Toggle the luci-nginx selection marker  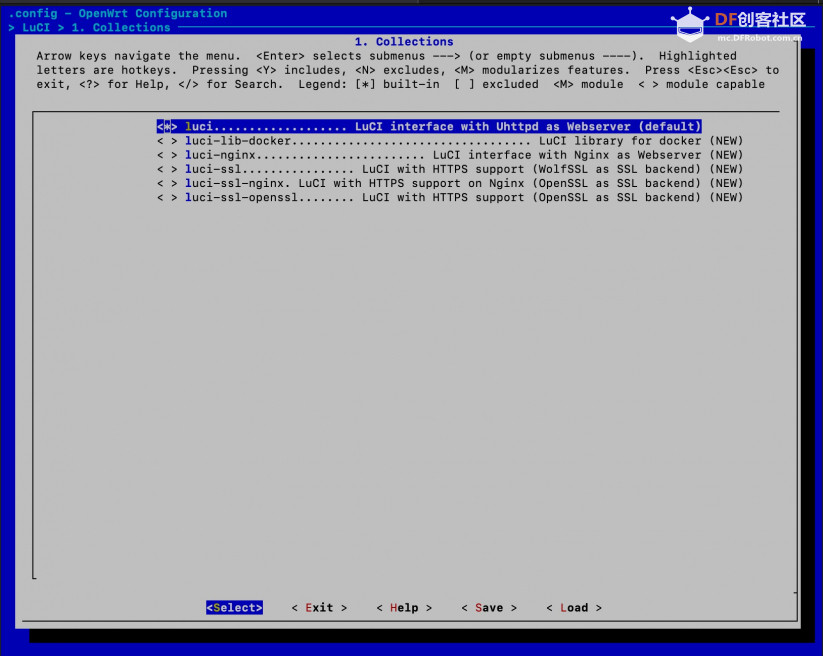click(x=167, y=155)
